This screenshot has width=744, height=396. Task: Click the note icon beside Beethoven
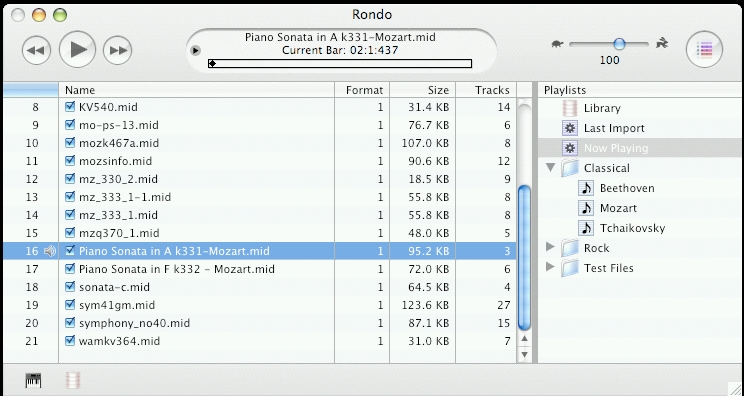(x=586, y=188)
